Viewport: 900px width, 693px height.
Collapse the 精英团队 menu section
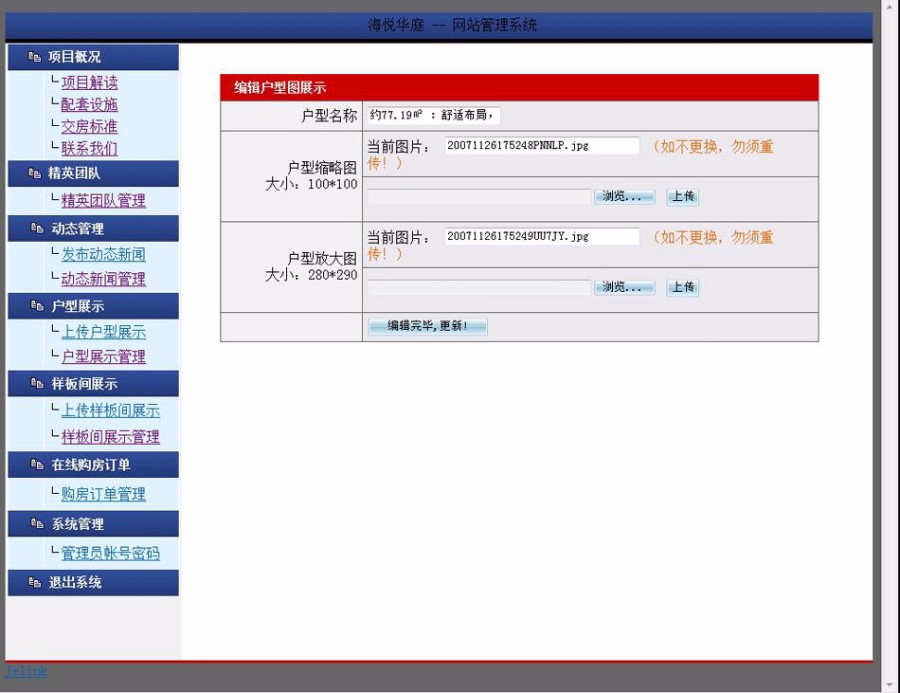pos(93,173)
